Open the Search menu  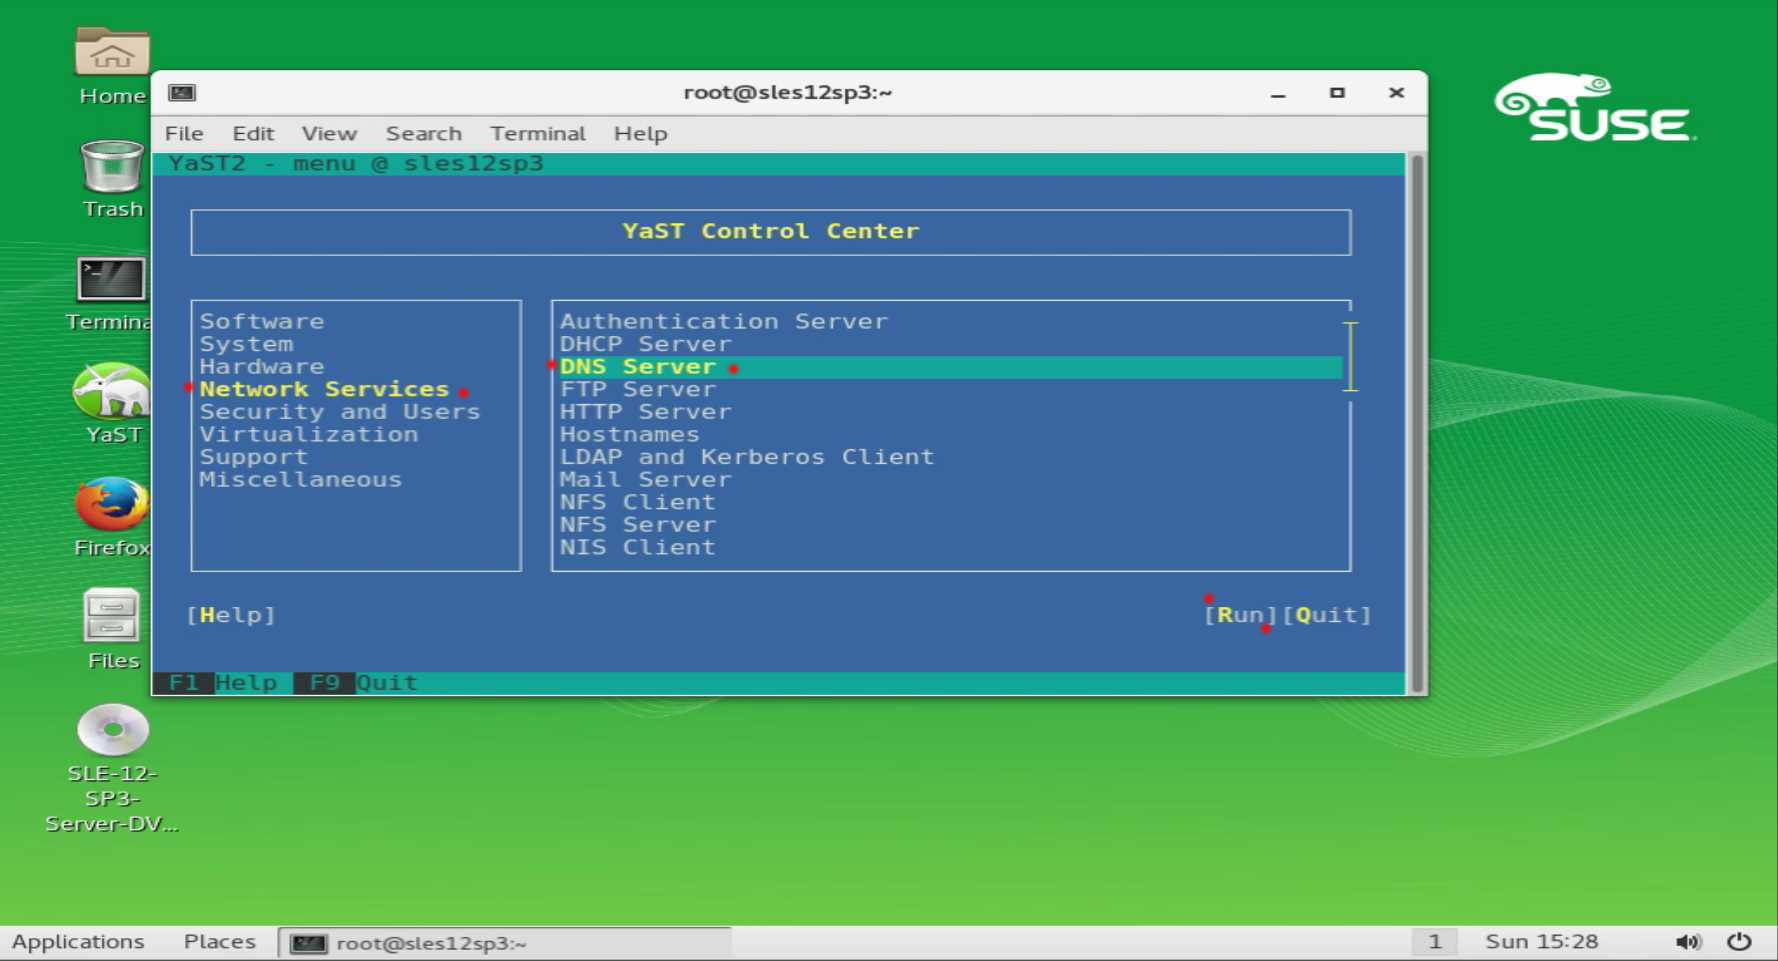tap(424, 133)
